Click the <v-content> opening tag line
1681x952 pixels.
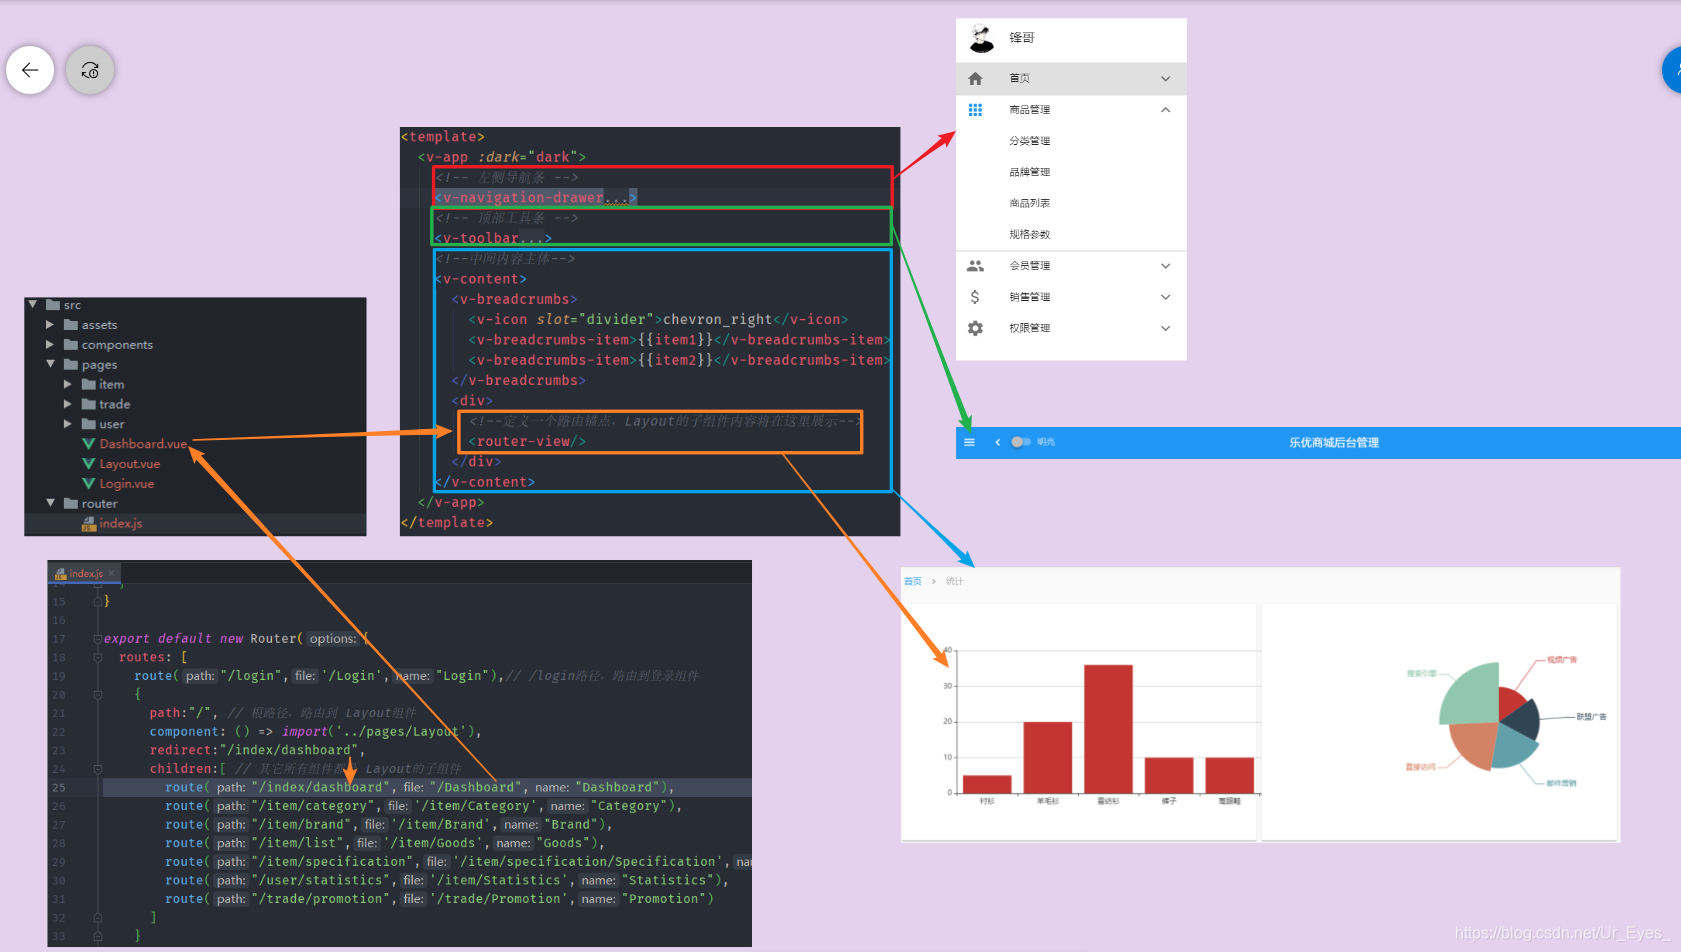tap(480, 279)
